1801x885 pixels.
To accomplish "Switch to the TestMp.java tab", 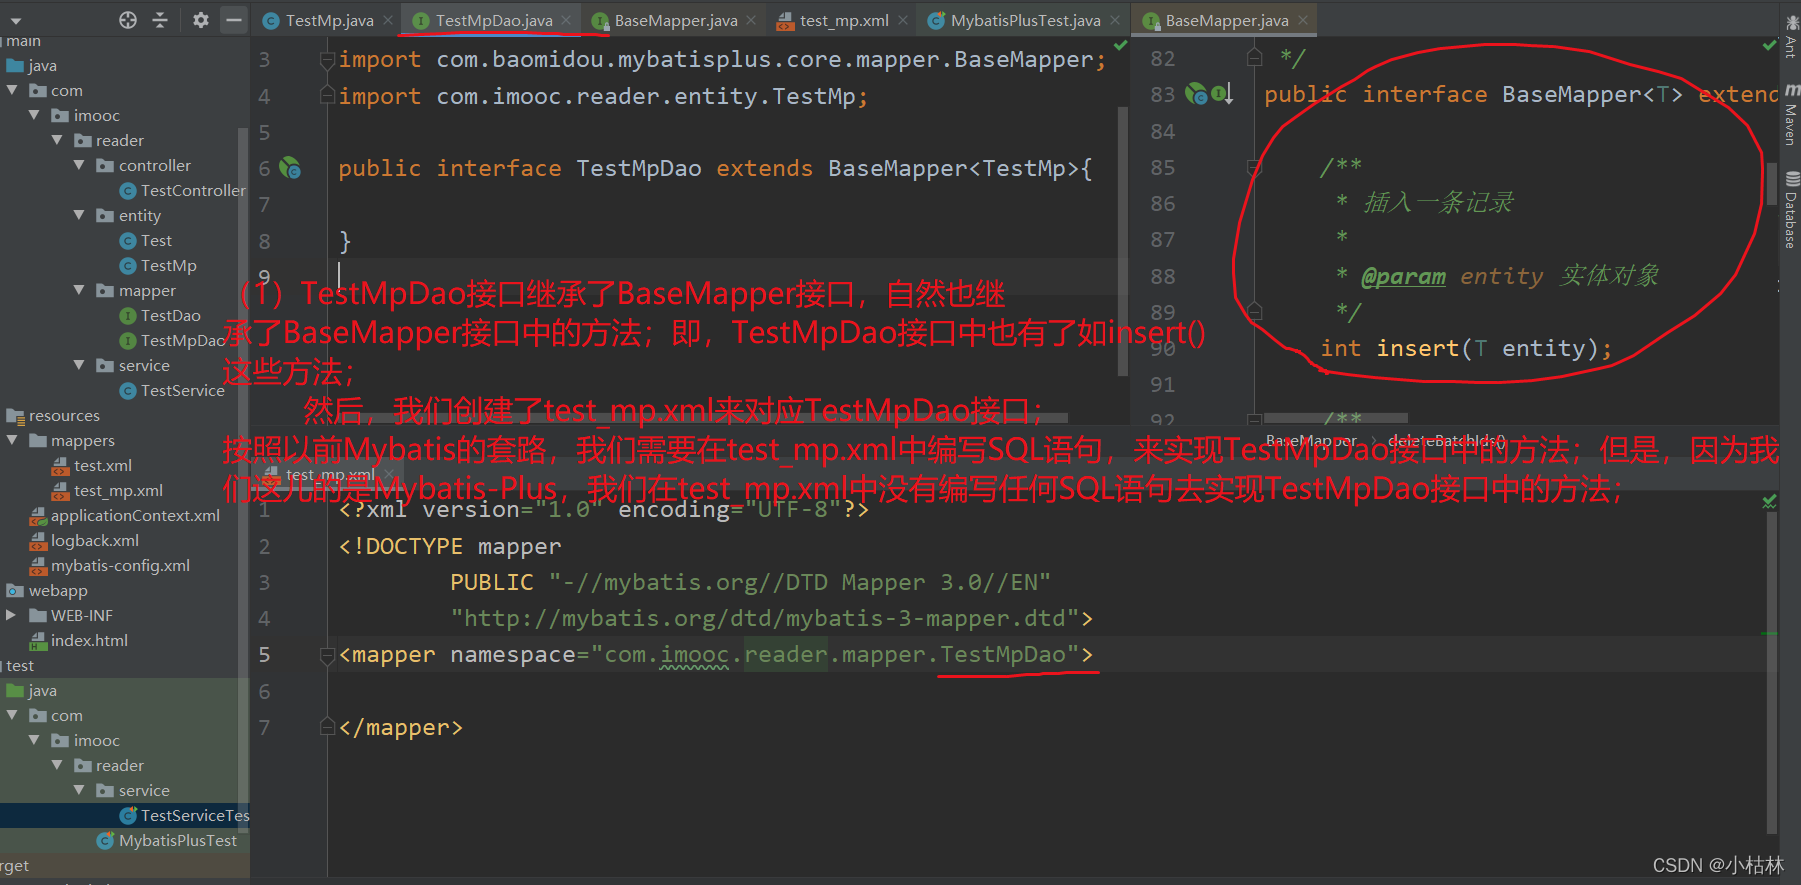I will [x=329, y=20].
